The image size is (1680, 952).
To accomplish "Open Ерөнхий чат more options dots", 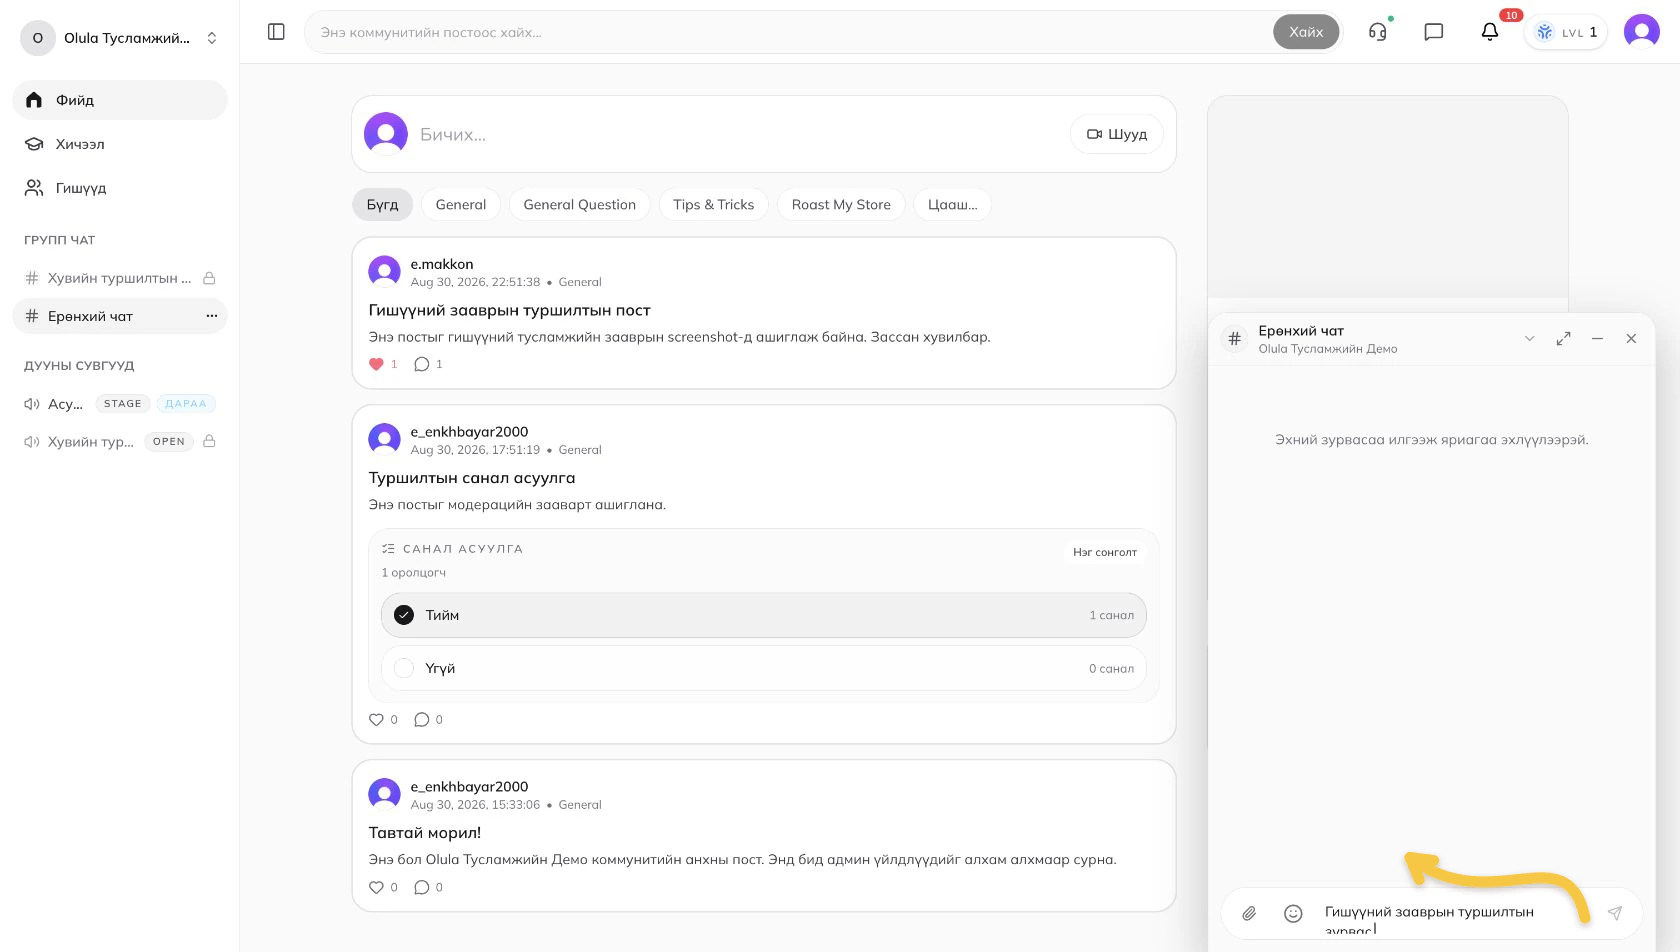I will tap(211, 316).
